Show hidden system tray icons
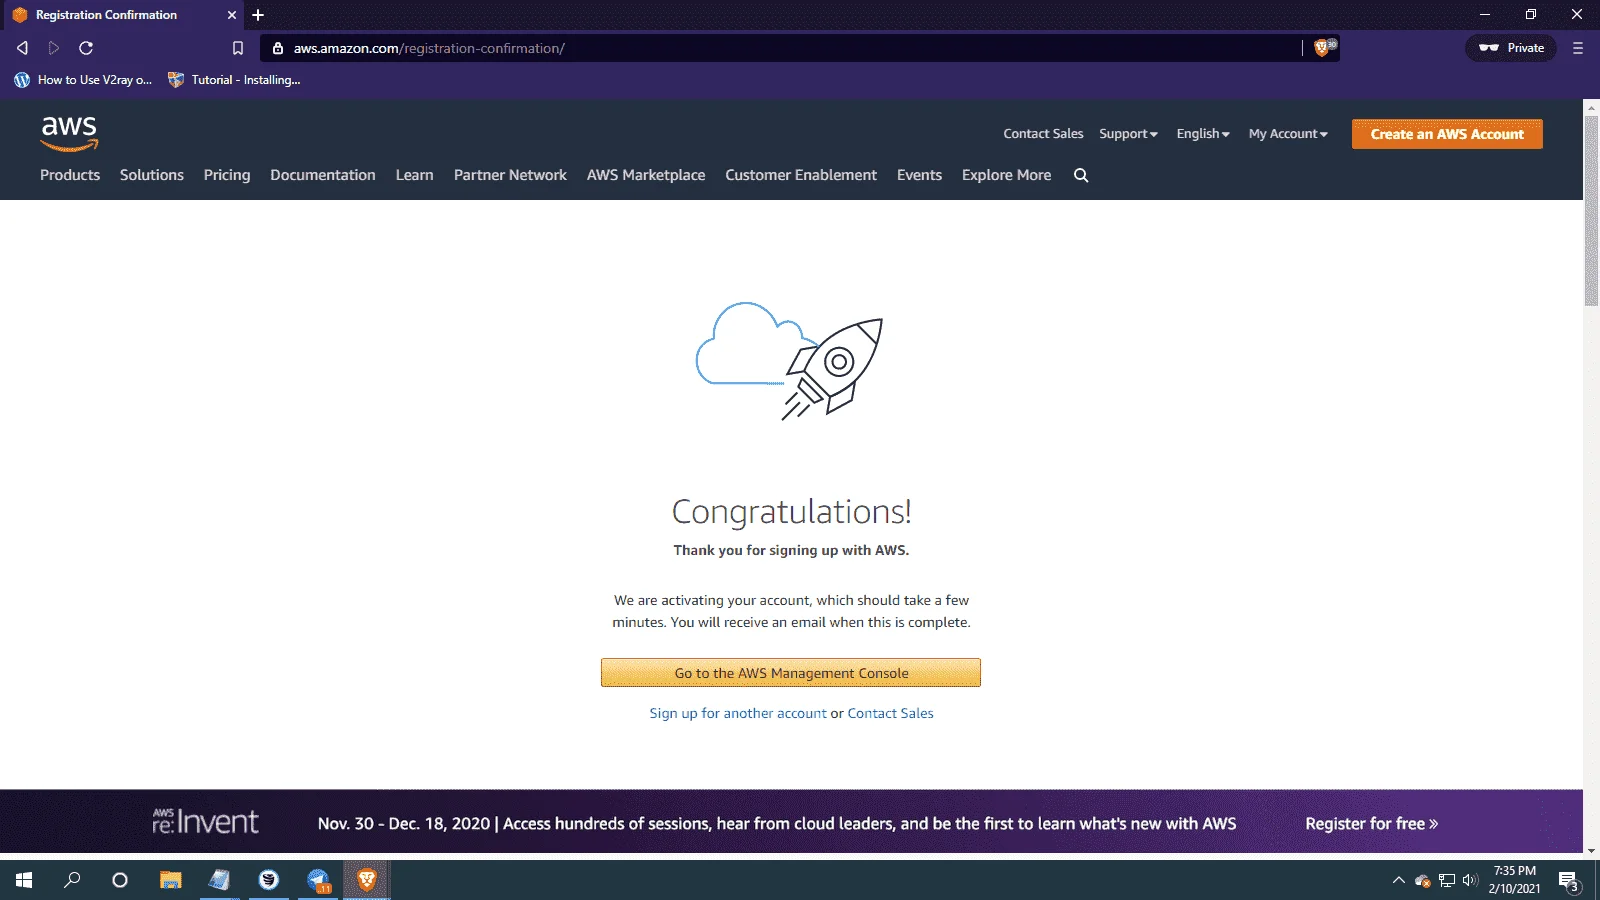The image size is (1600, 900). pos(1398,880)
